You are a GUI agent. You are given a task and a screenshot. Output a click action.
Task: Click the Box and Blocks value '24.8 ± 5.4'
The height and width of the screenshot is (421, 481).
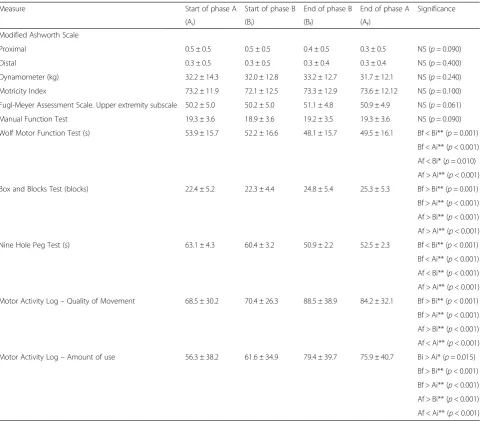pos(318,189)
